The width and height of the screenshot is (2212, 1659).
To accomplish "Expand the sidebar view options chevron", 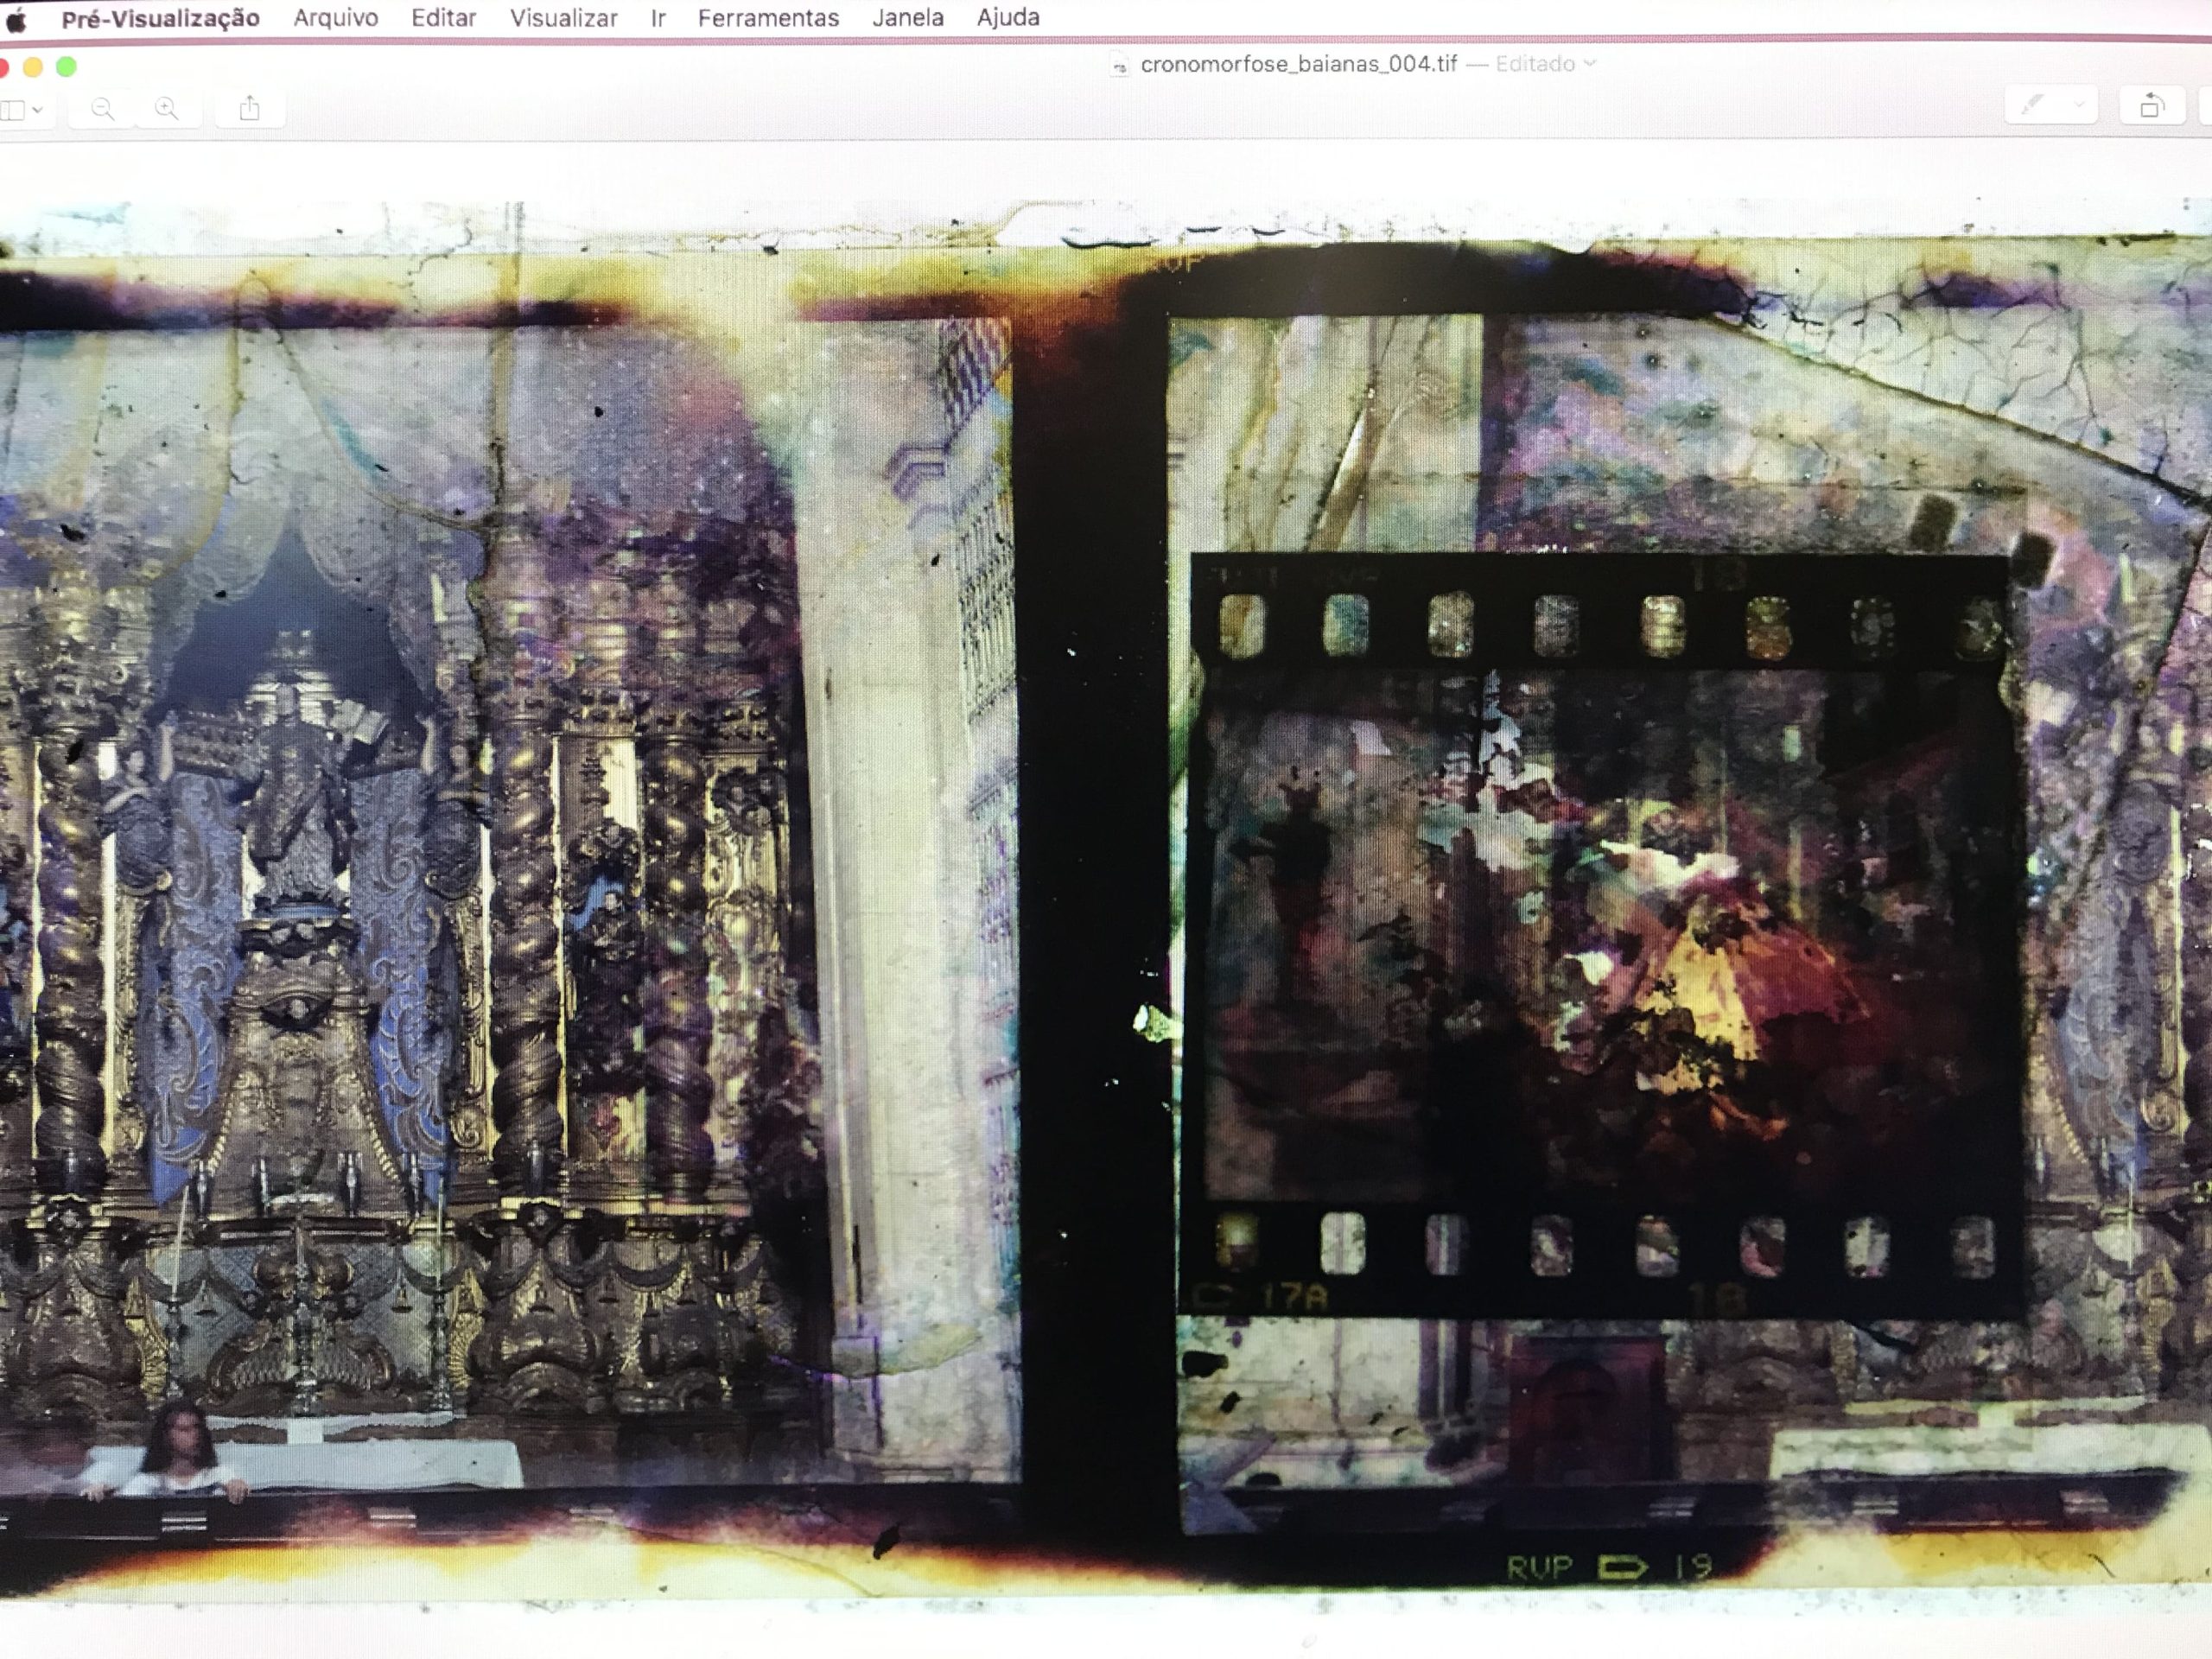I will (38, 110).
